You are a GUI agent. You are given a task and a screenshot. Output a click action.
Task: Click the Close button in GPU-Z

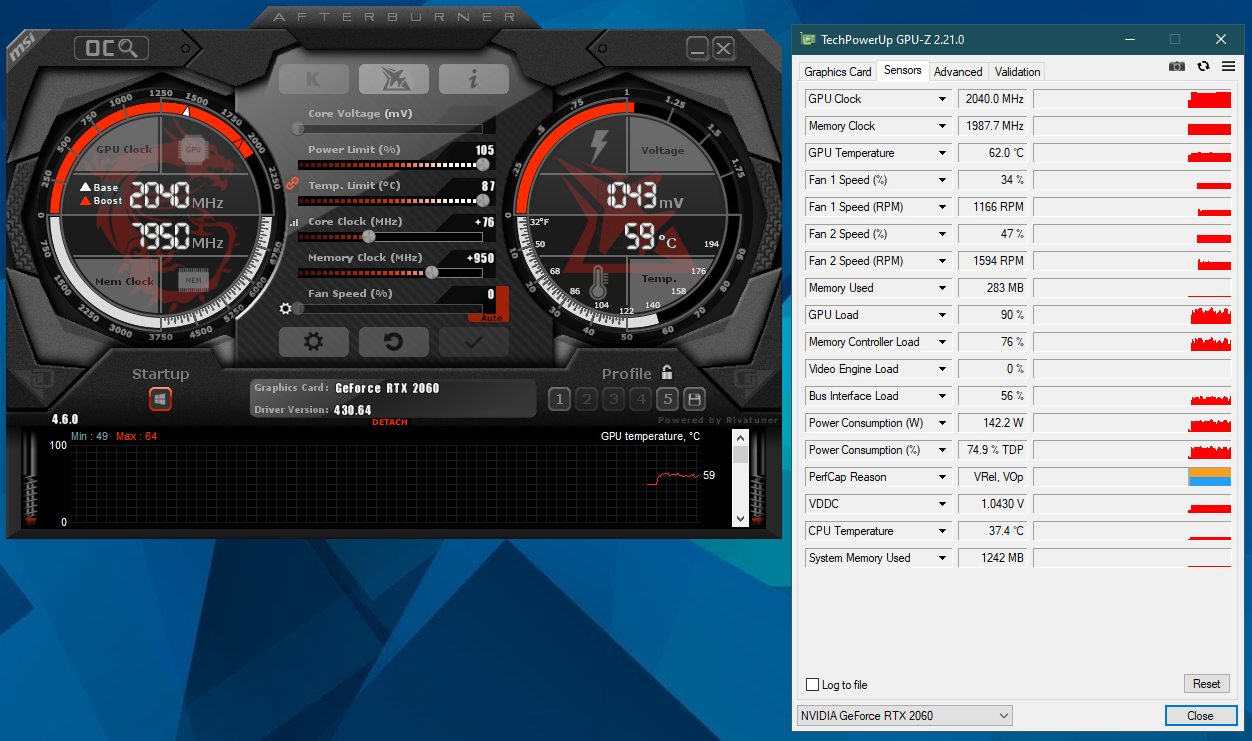(x=1200, y=716)
